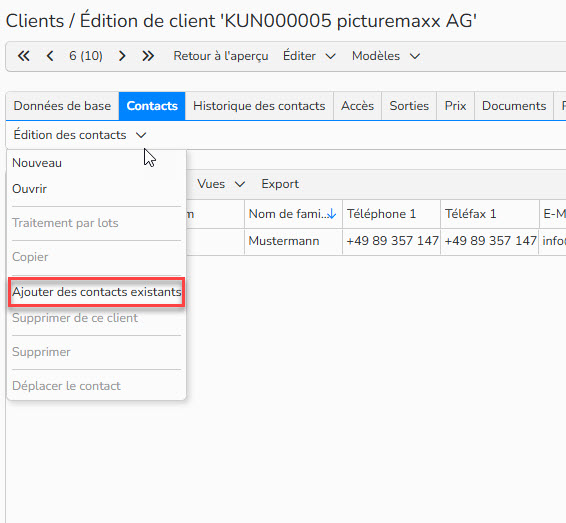
Task: Click the Nom de famille sort arrow
Action: [x=332, y=214]
